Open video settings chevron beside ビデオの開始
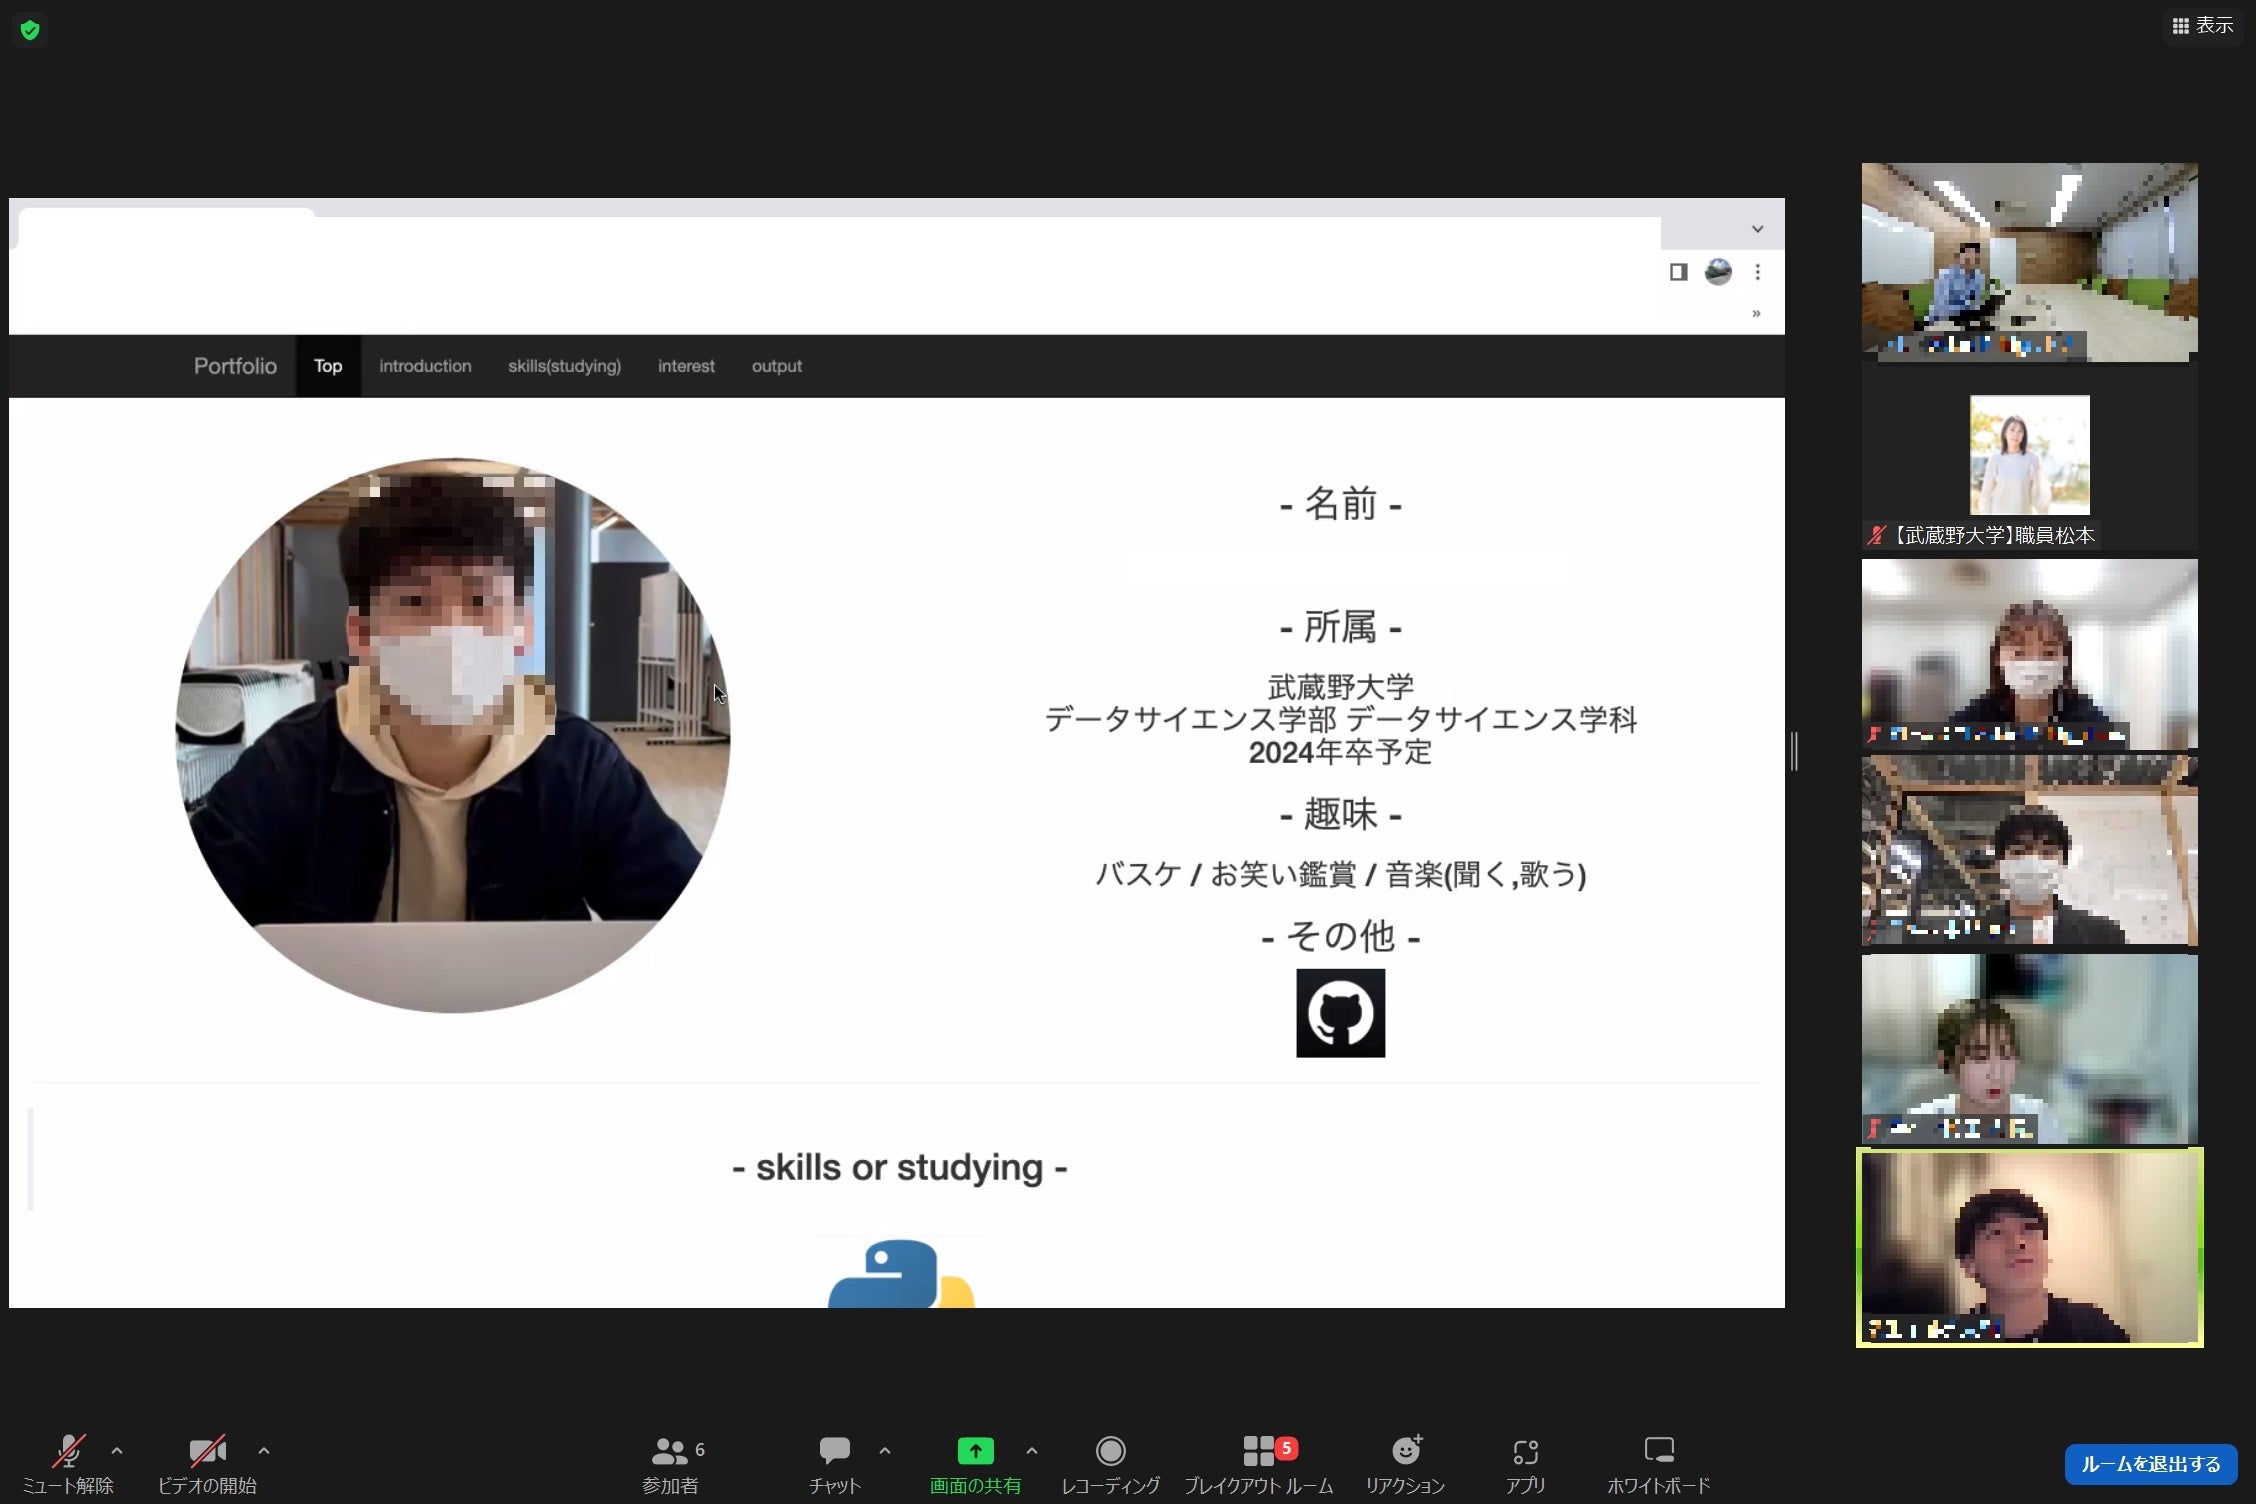This screenshot has height=1504, width=2256. click(x=264, y=1452)
